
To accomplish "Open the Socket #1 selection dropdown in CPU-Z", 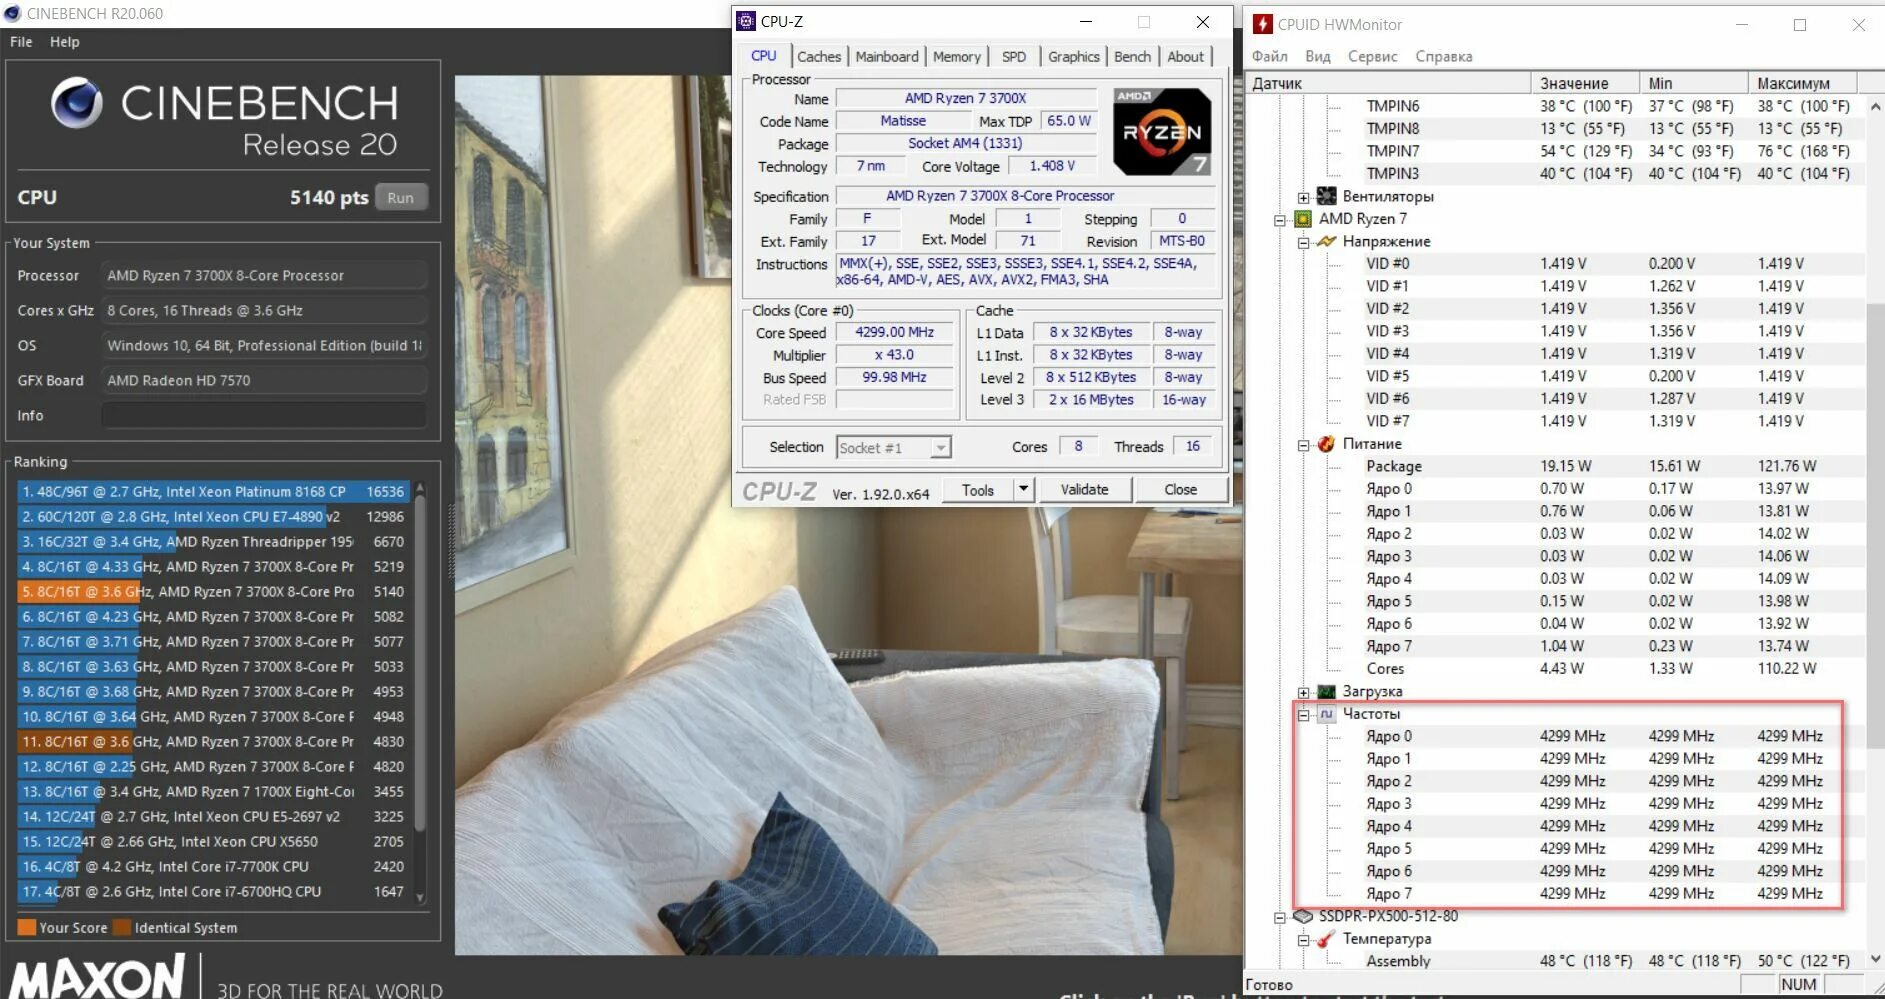I will tap(940, 448).
